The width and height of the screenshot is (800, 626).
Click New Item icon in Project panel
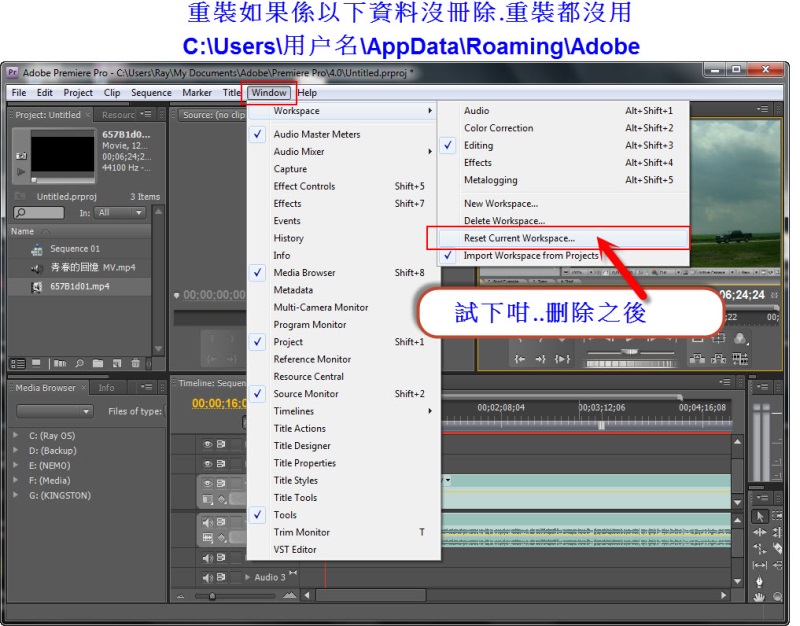tap(117, 363)
